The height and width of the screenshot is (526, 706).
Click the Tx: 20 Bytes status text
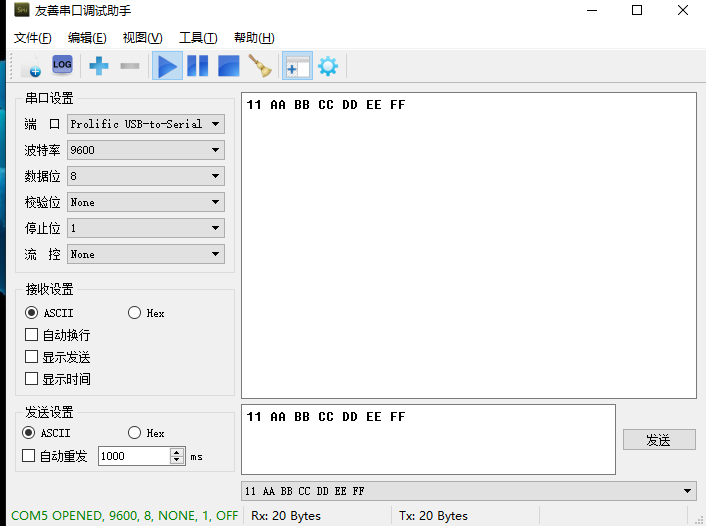pyautogui.click(x=433, y=516)
